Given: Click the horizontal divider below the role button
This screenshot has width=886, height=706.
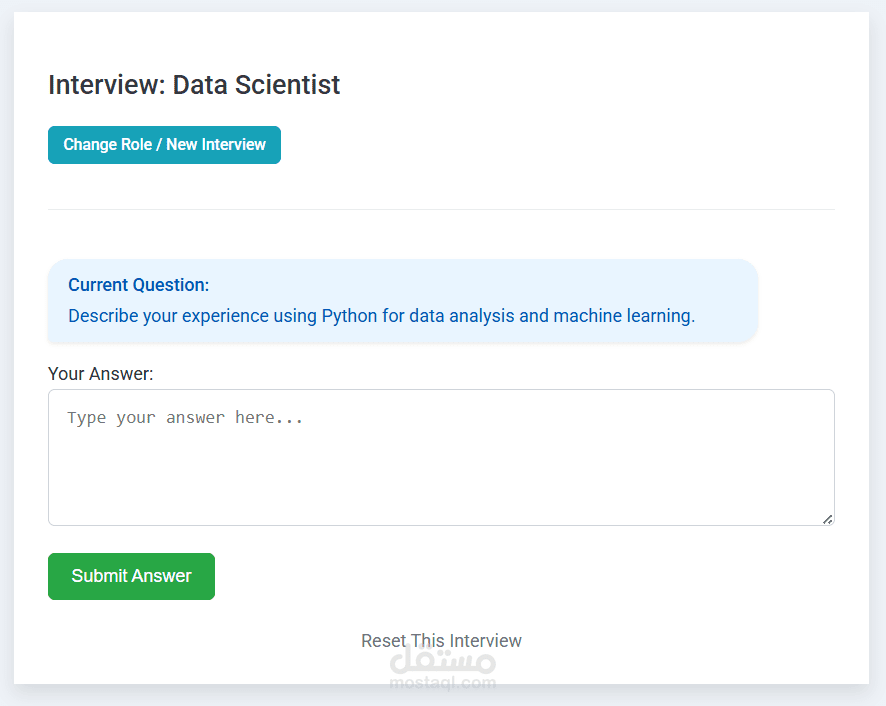Looking at the screenshot, I should (x=441, y=210).
